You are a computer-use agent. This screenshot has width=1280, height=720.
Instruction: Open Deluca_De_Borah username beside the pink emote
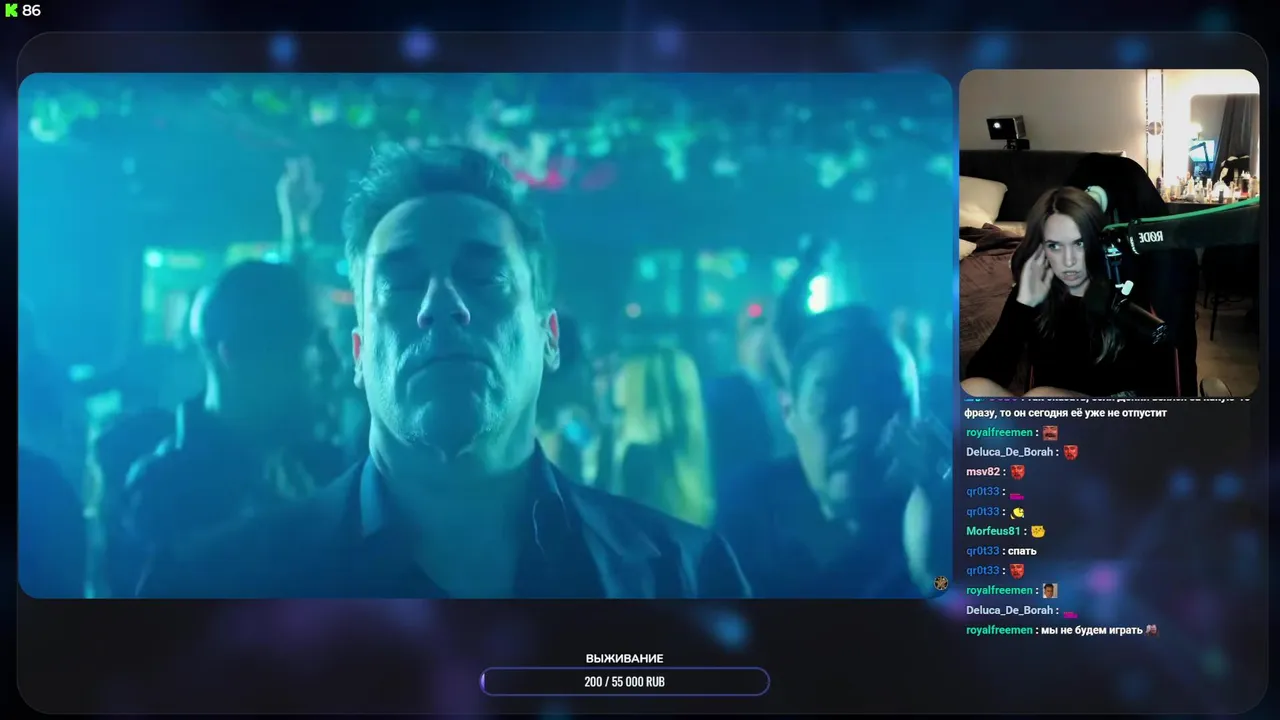click(x=1010, y=610)
